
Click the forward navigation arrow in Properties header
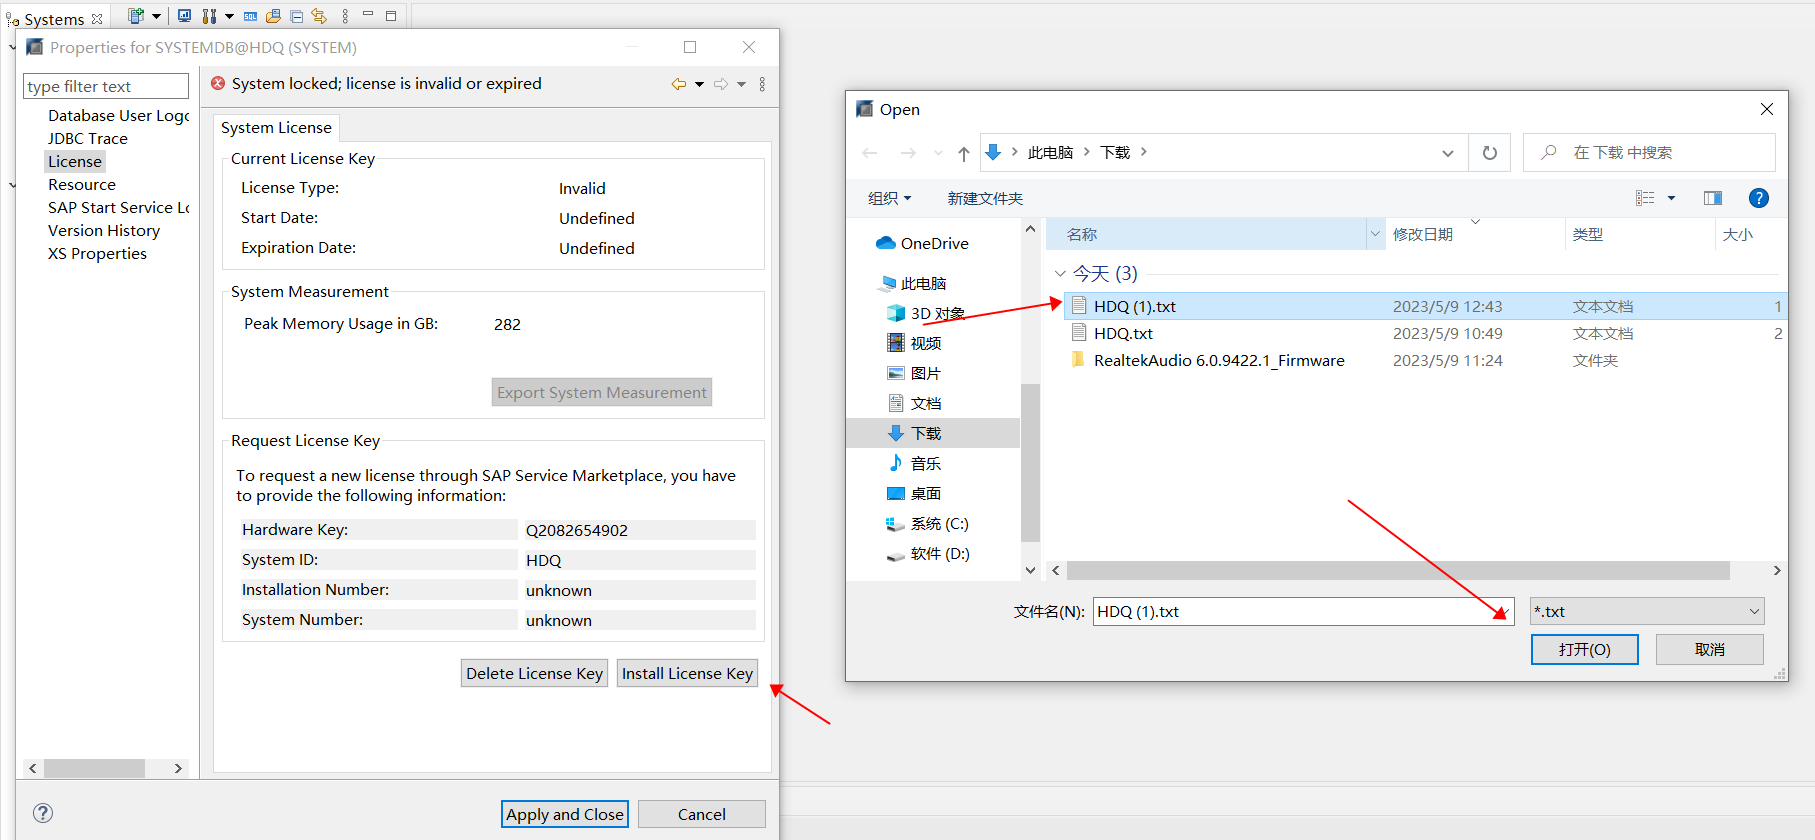coord(721,84)
